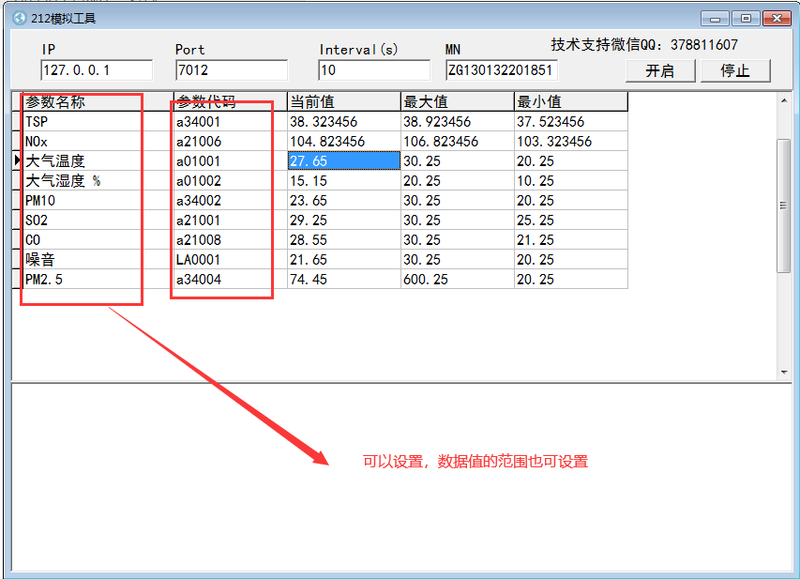Click the row header of the PM2.5 row
The width and height of the screenshot is (800, 579).
[x=17, y=279]
